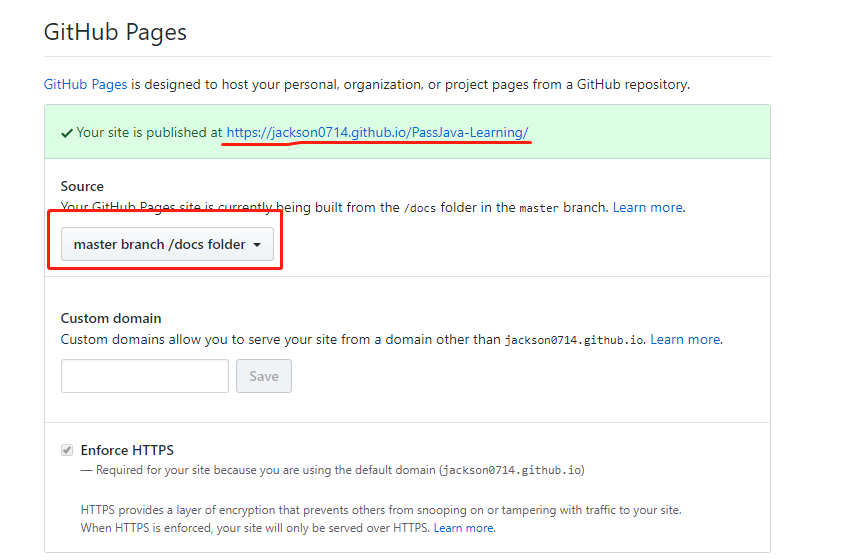Image resolution: width=861 pixels, height=560 pixels.
Task: Click the Save button for custom domain
Action: coord(264,376)
